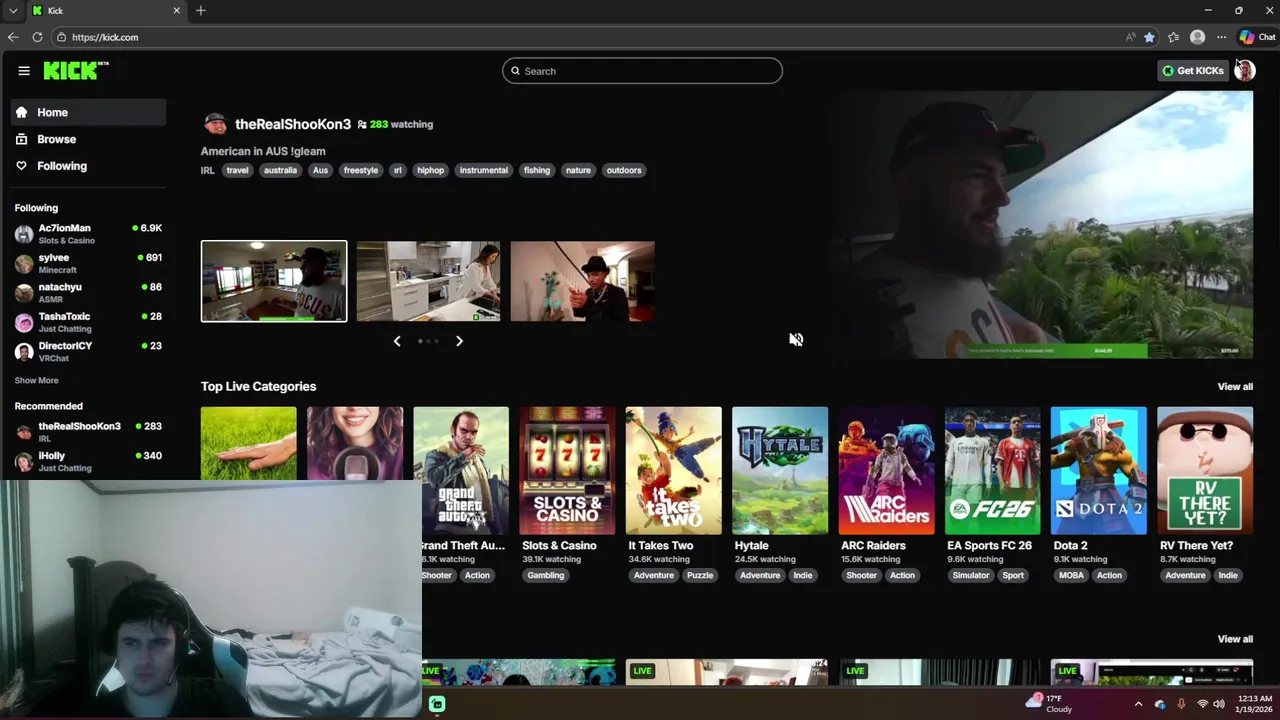The width and height of the screenshot is (1280, 720).
Task: Switch to the Kick browser tab
Action: pyautogui.click(x=106, y=10)
